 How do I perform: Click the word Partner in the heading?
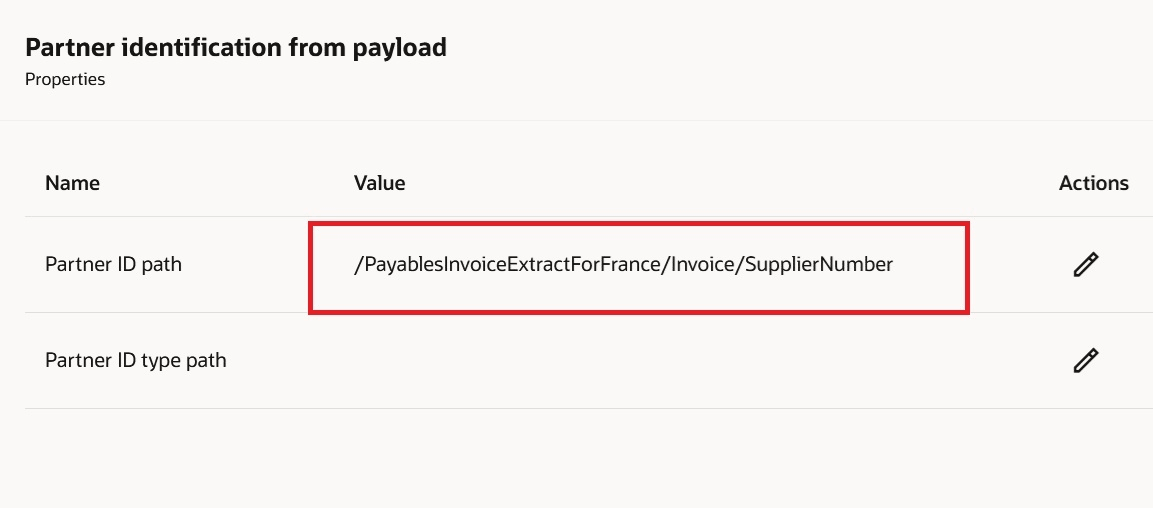68,48
